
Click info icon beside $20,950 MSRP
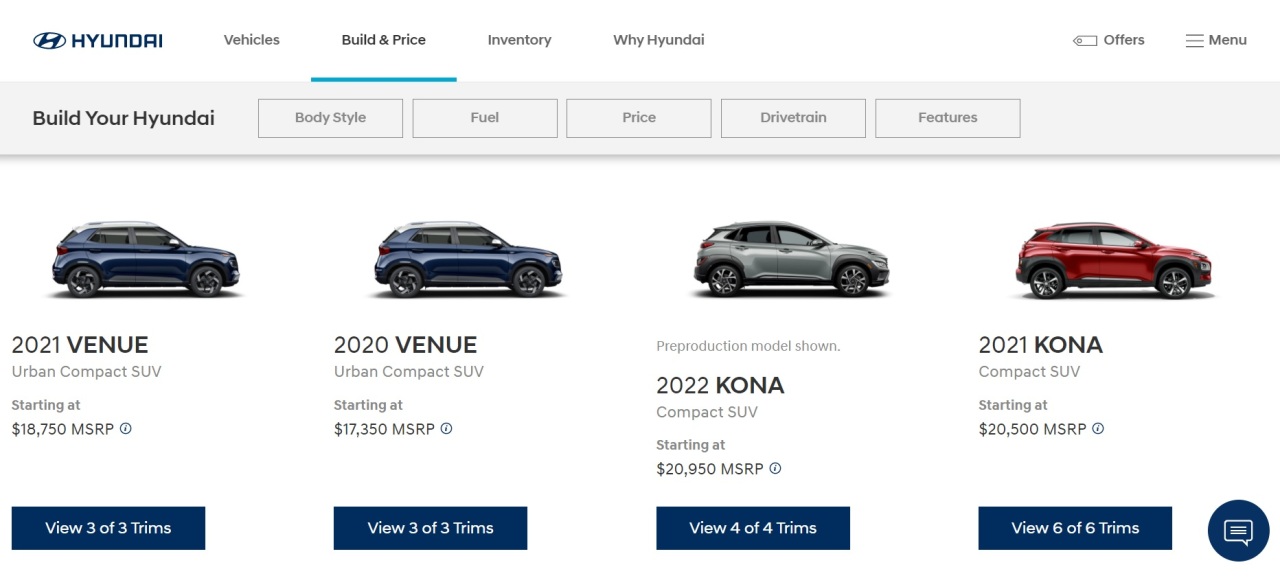click(775, 468)
